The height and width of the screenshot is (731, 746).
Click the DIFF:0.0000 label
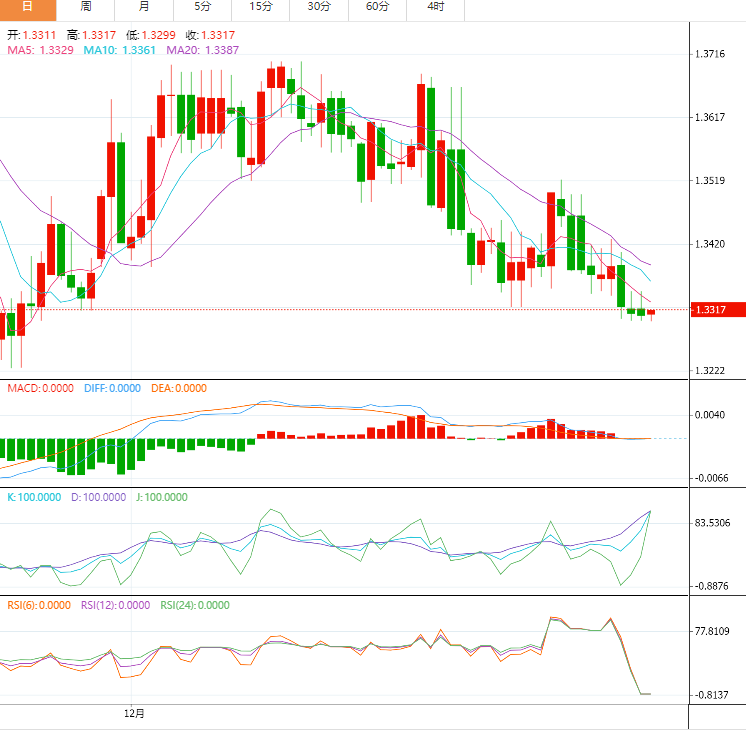(112, 388)
